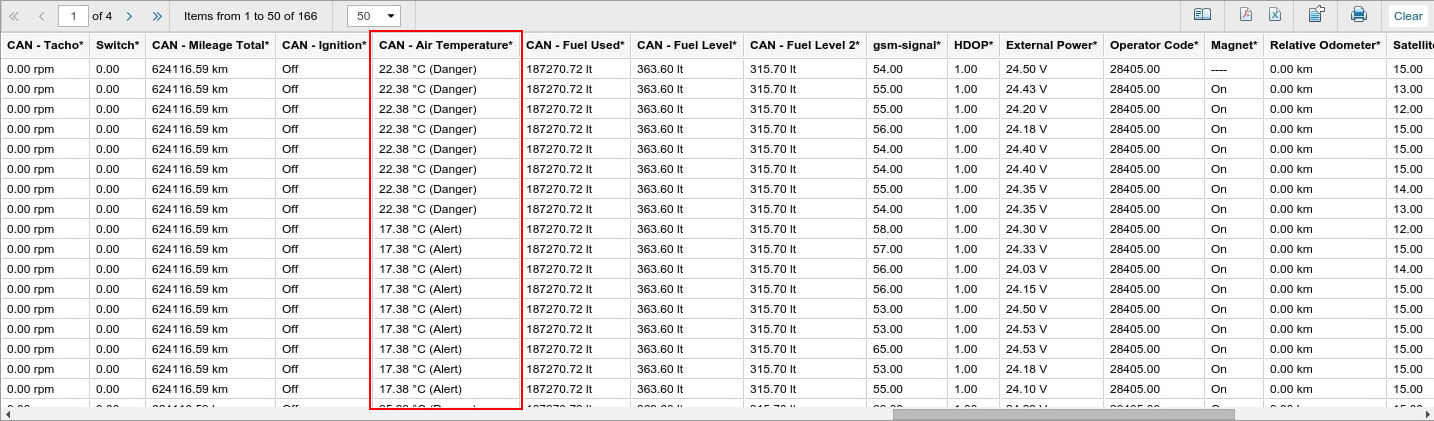Click the Operator Code column header
Screen dimensions: 1434x421
(x=1153, y=45)
